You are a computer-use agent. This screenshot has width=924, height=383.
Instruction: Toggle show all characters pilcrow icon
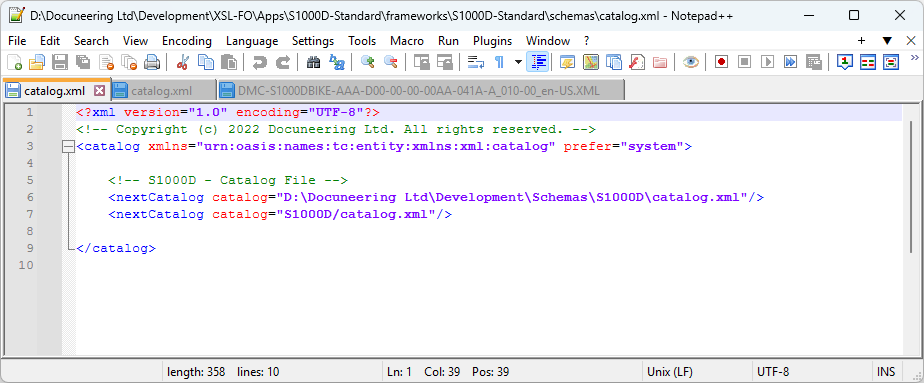[x=499, y=62]
